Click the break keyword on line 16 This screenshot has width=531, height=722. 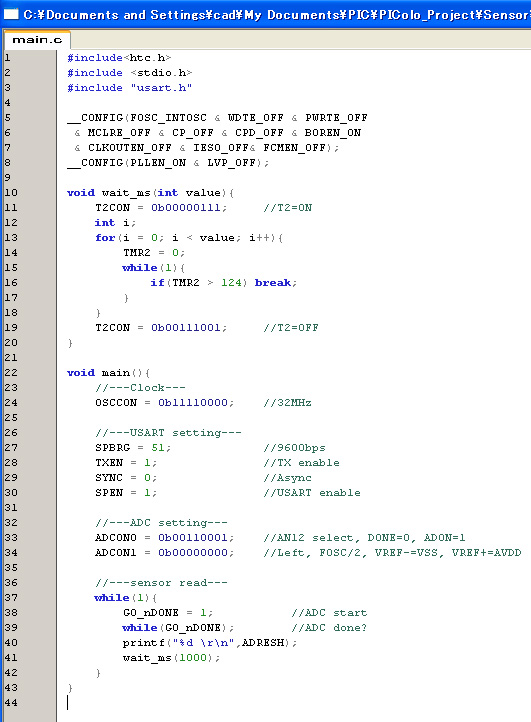click(x=273, y=282)
